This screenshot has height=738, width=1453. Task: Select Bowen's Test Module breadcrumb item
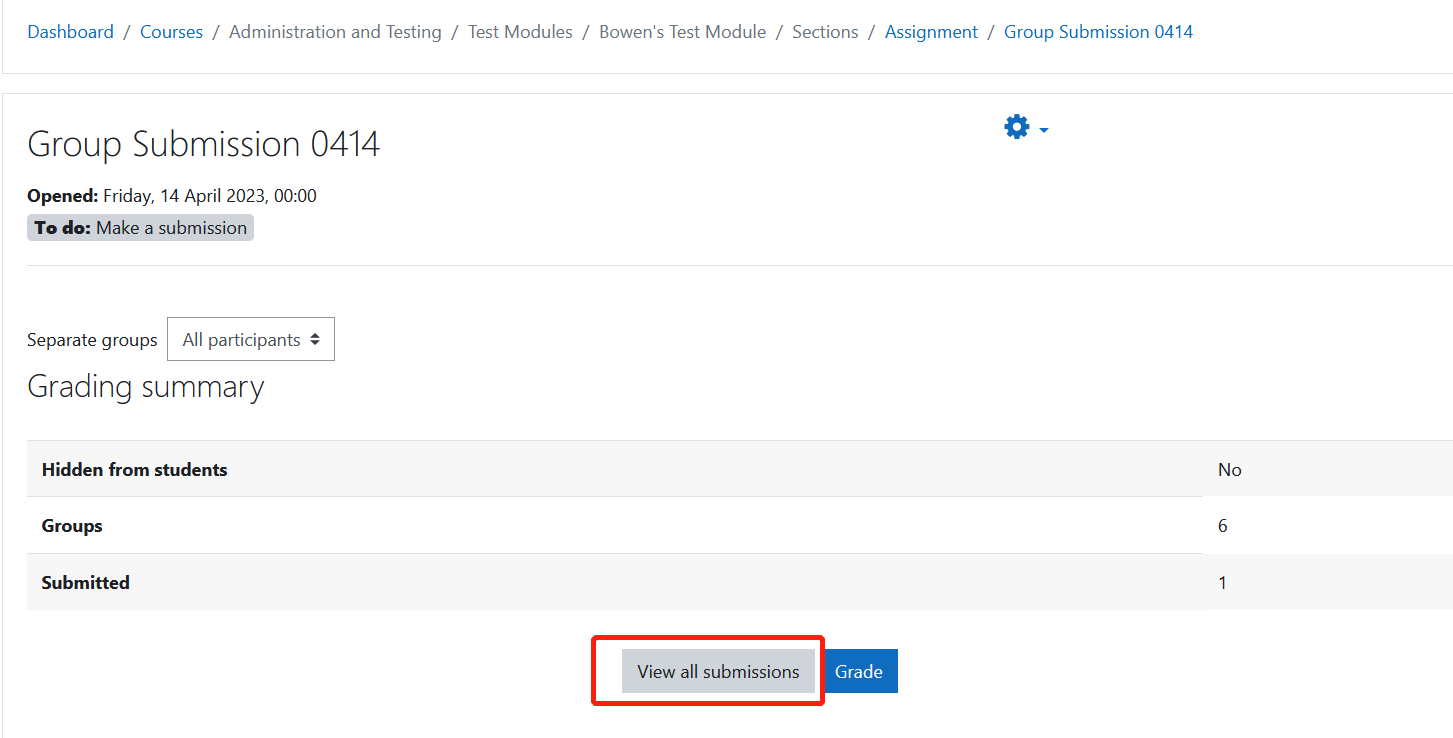(682, 32)
